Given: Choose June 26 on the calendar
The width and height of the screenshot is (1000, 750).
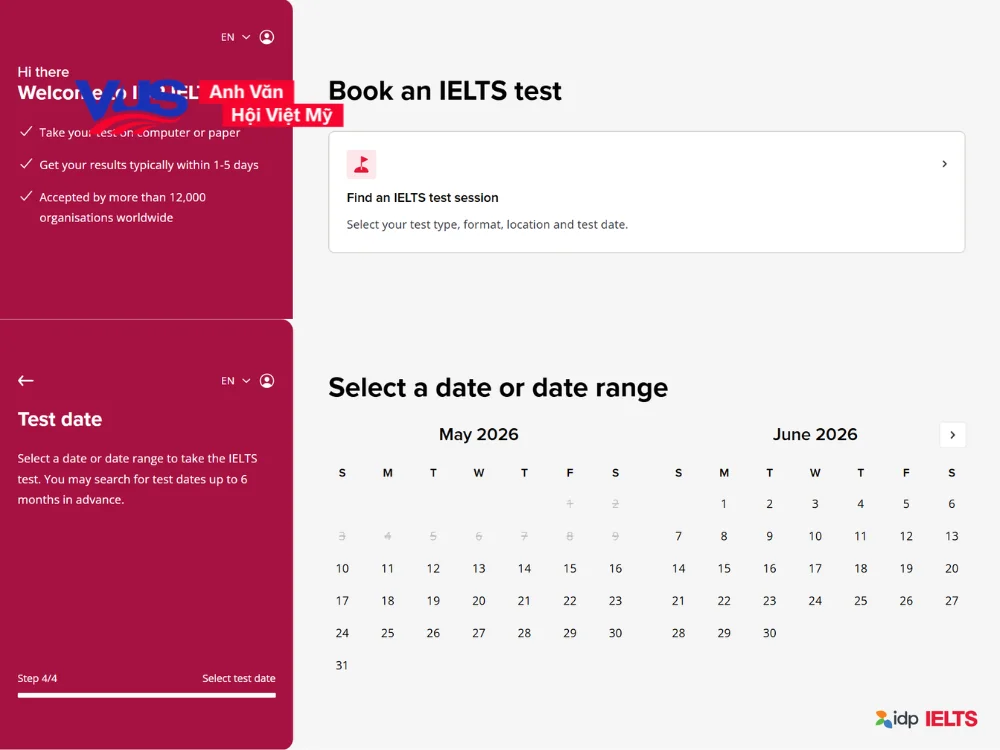Looking at the screenshot, I should tap(906, 601).
